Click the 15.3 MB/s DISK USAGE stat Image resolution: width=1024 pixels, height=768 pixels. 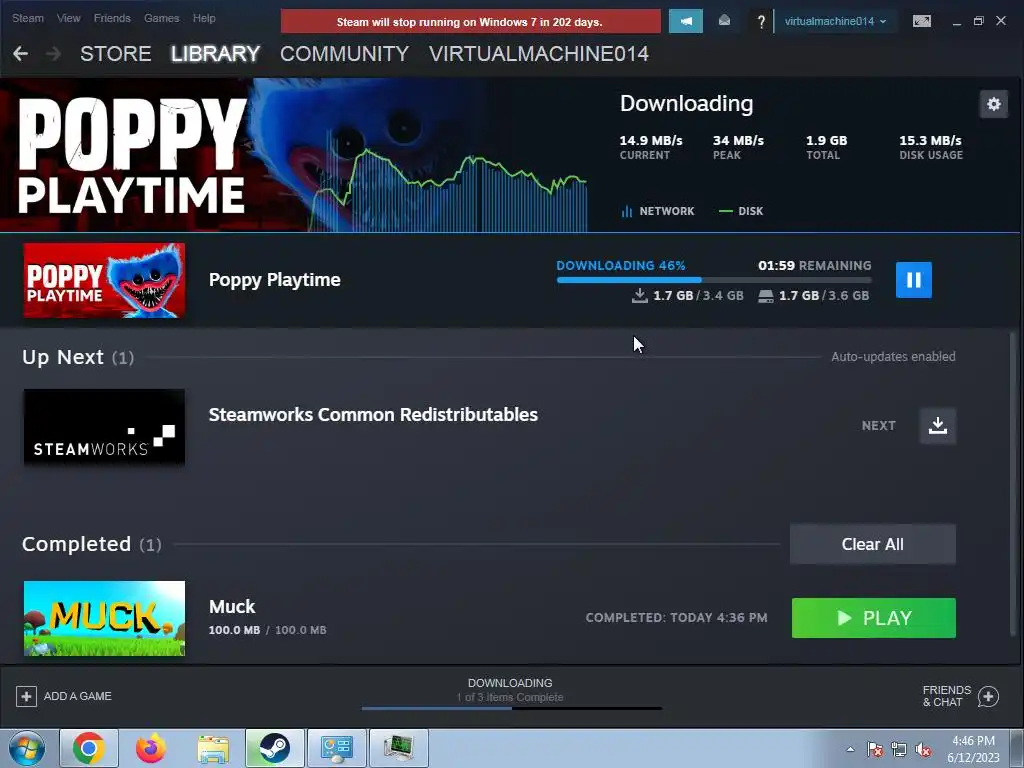pos(931,147)
